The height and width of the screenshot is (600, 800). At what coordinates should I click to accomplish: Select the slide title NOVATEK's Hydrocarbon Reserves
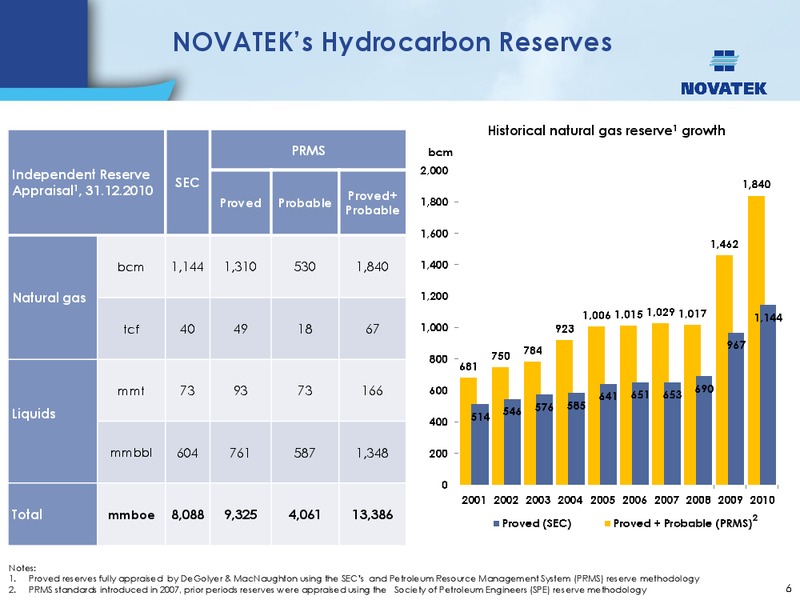[392, 42]
